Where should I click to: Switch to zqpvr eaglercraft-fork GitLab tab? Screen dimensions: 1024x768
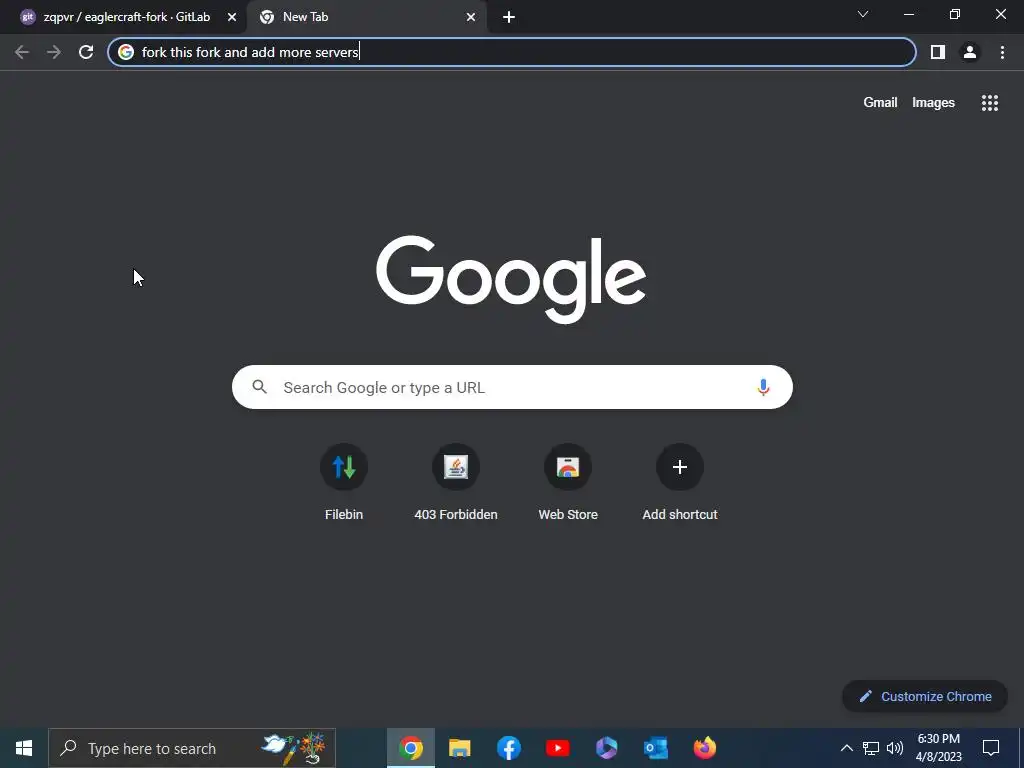point(123,17)
